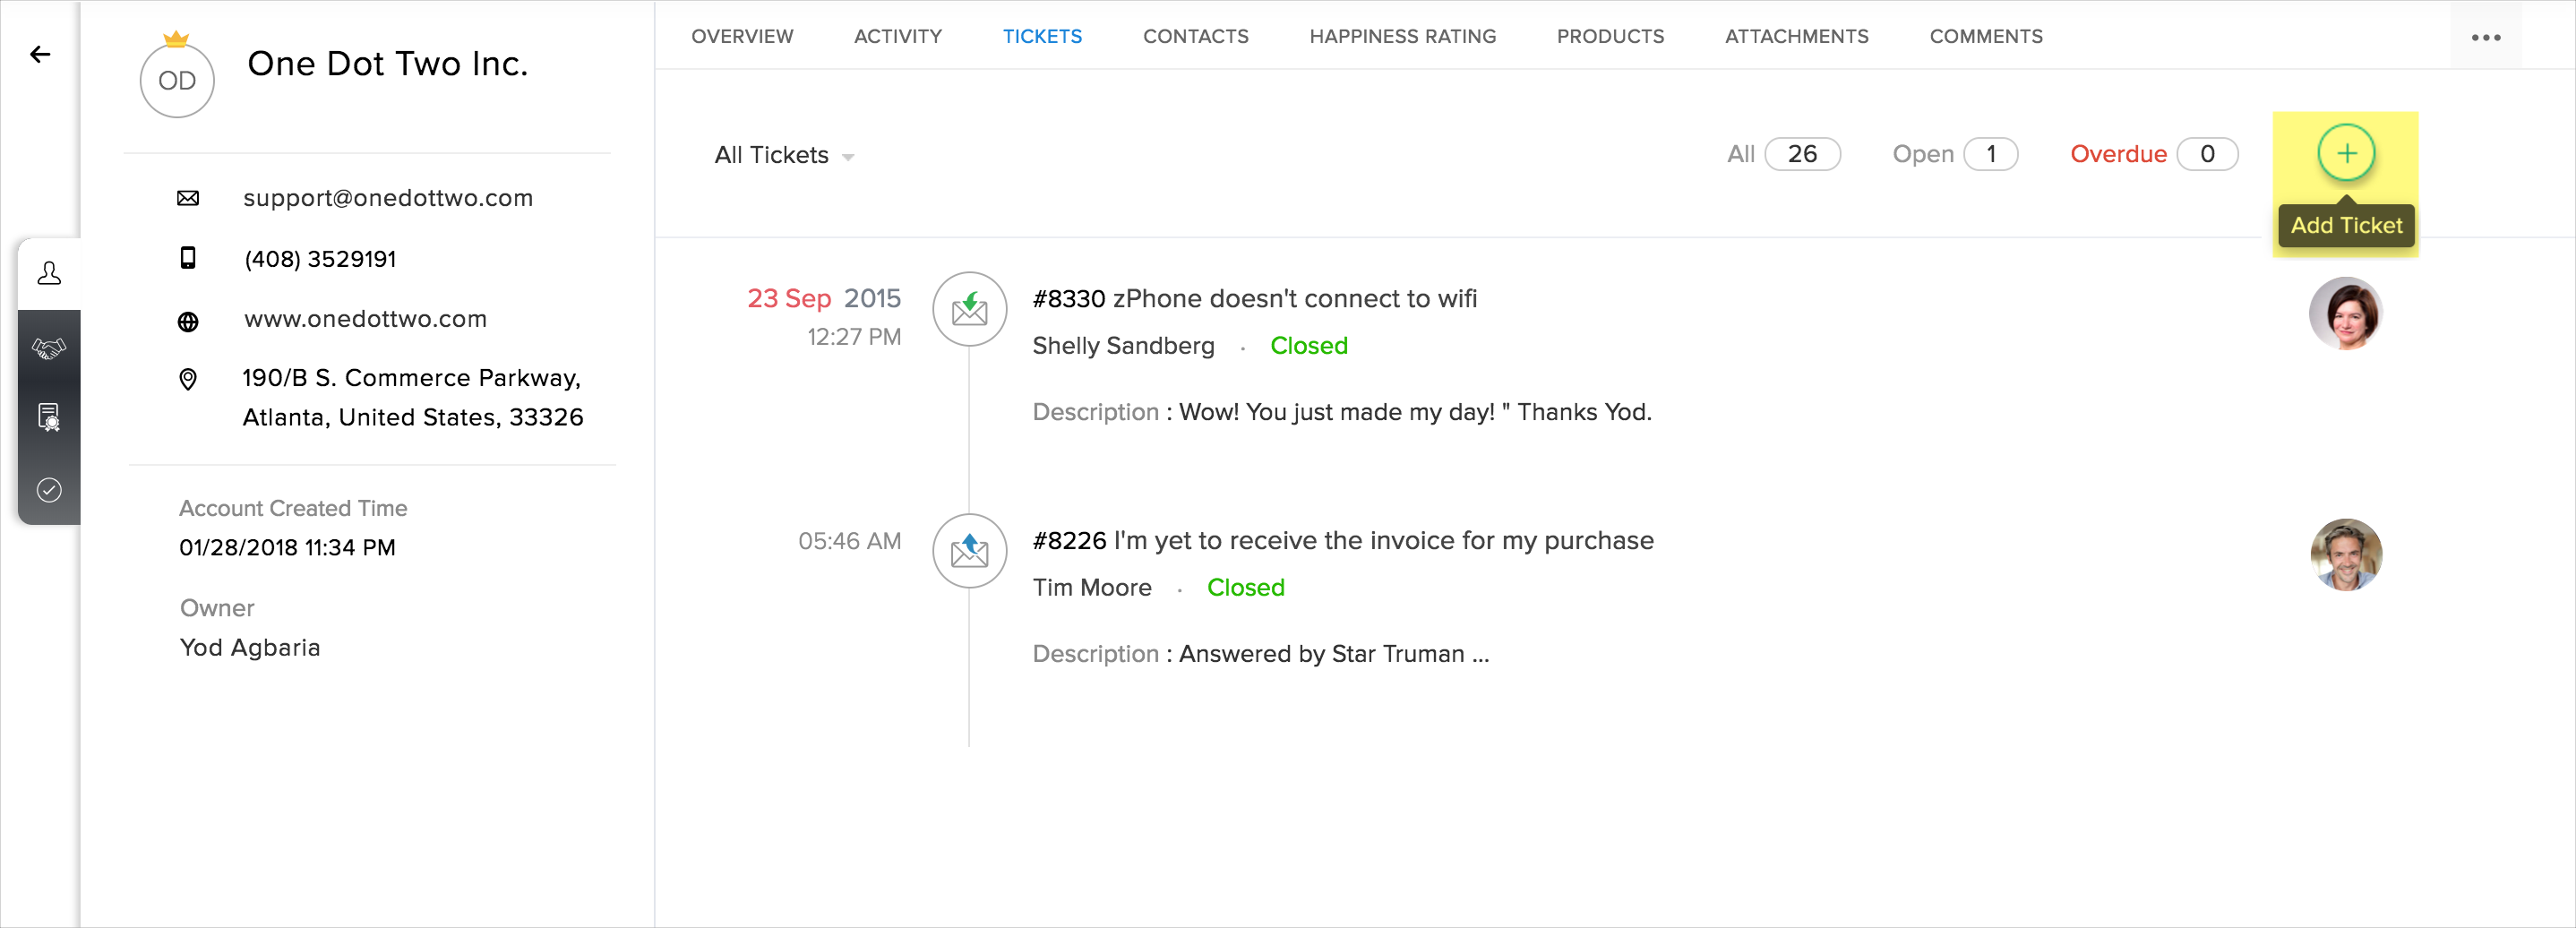This screenshot has width=2576, height=928.
Task: Open the Happiness Rating tab
Action: (x=1402, y=37)
